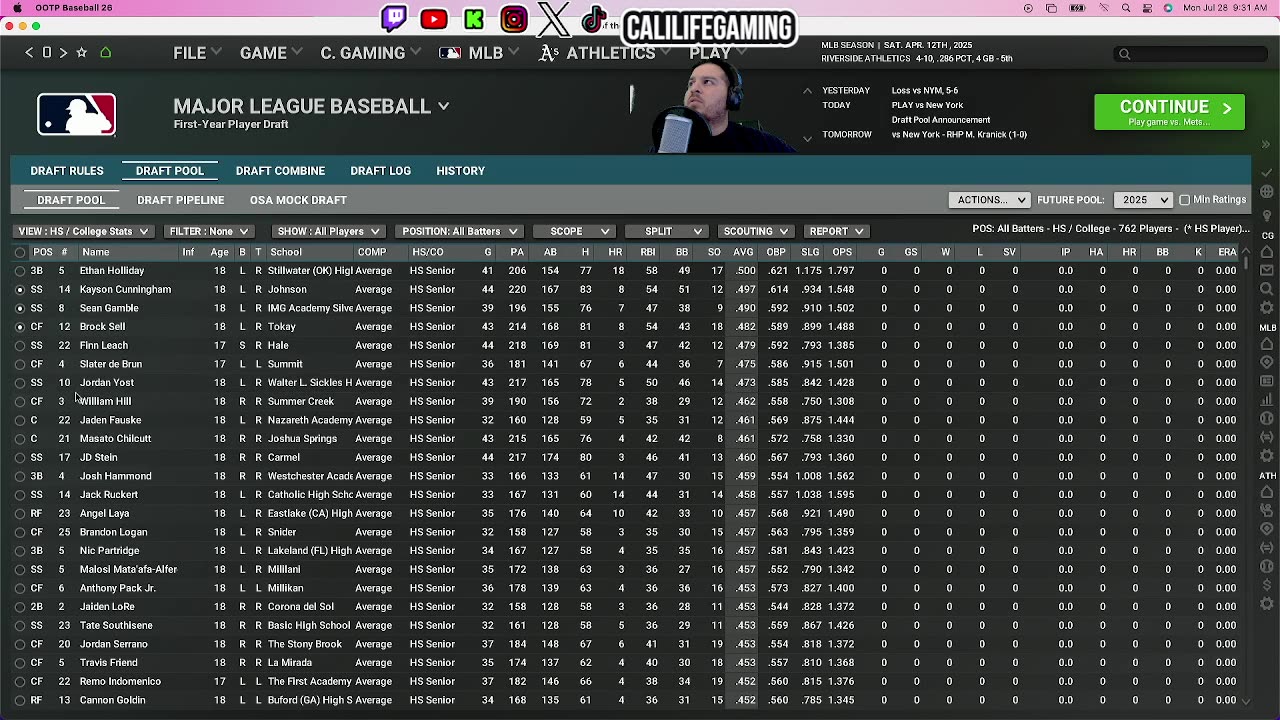Click the YouTube overlay icon
Image resolution: width=1280 pixels, height=720 pixels.
coord(434,19)
